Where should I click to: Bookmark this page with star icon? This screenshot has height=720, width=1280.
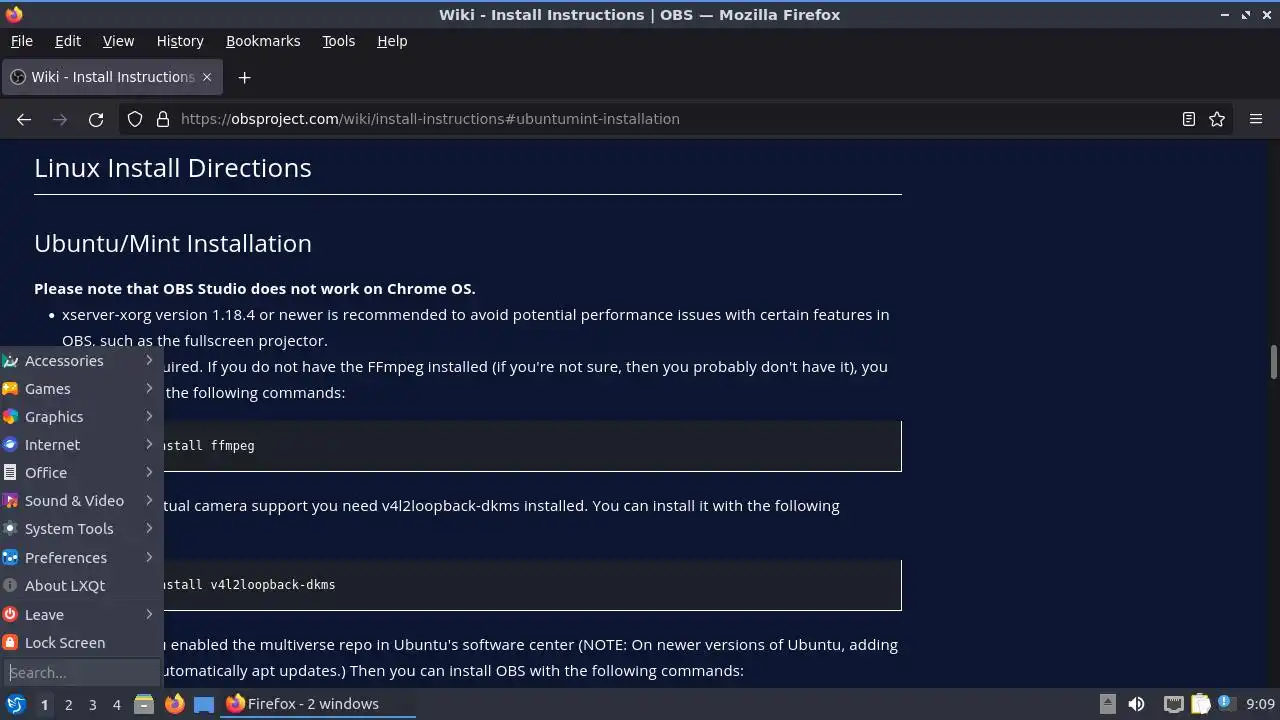[1217, 119]
